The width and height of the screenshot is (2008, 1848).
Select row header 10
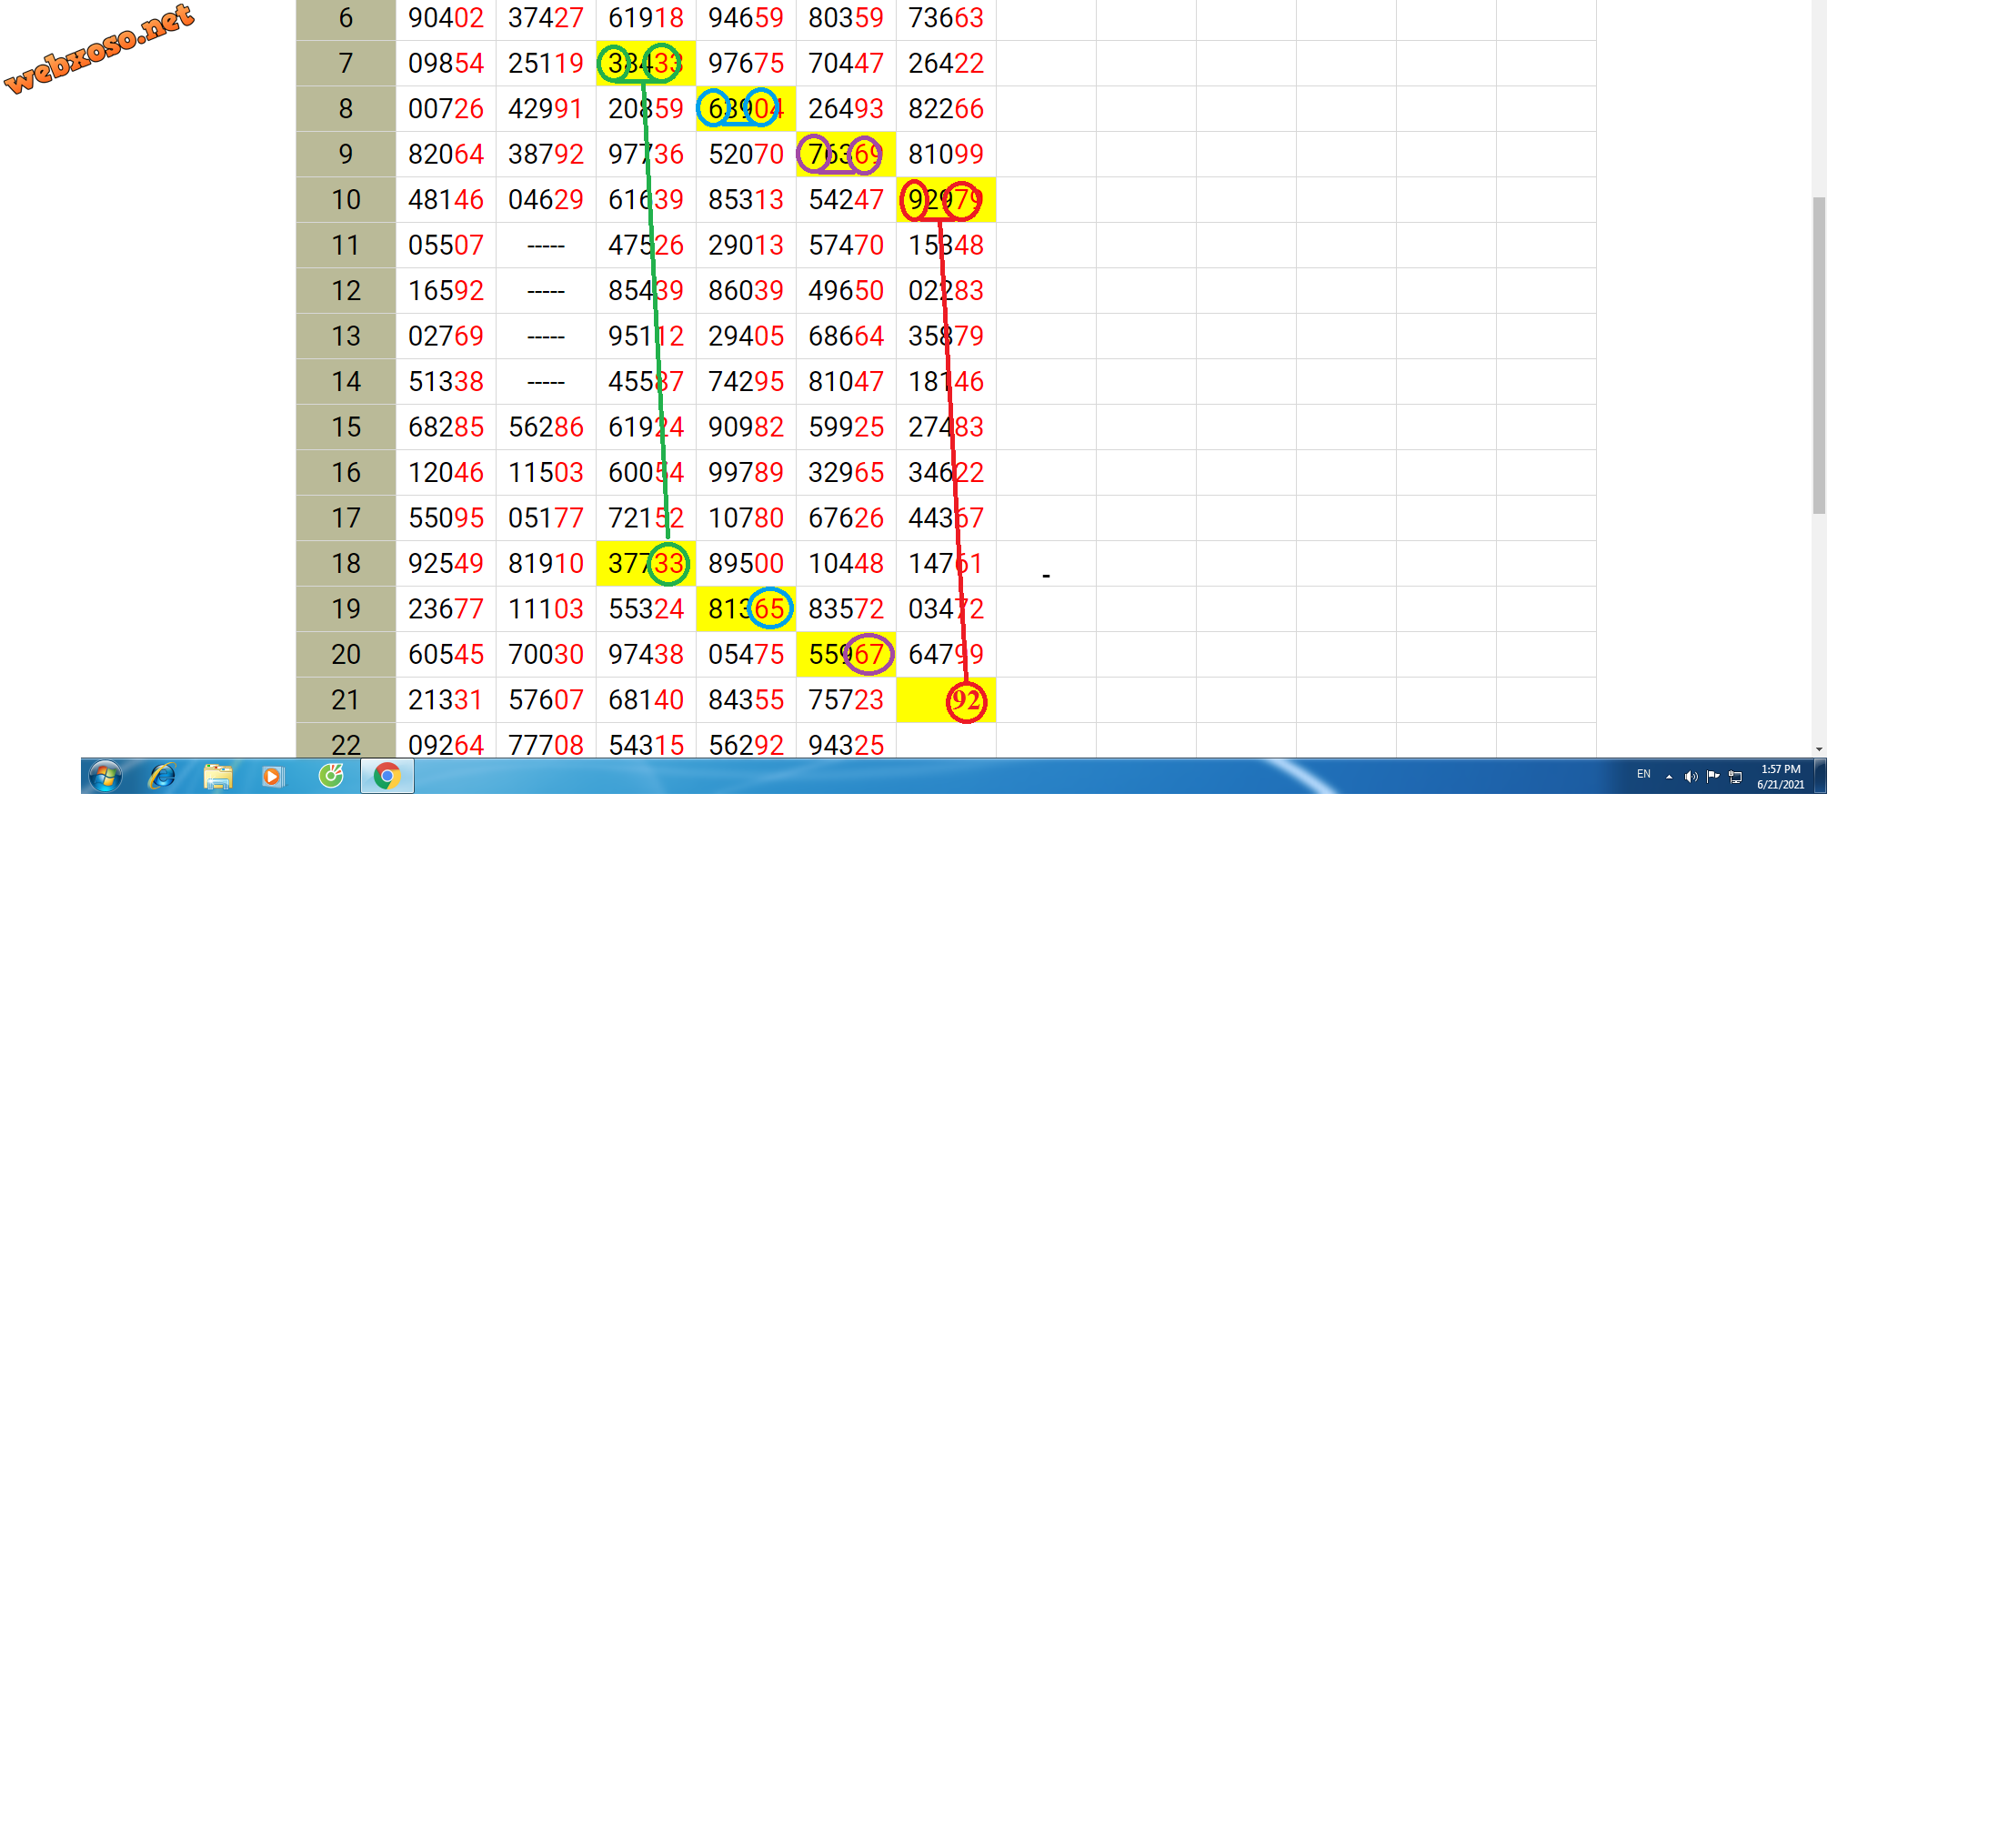(x=346, y=200)
